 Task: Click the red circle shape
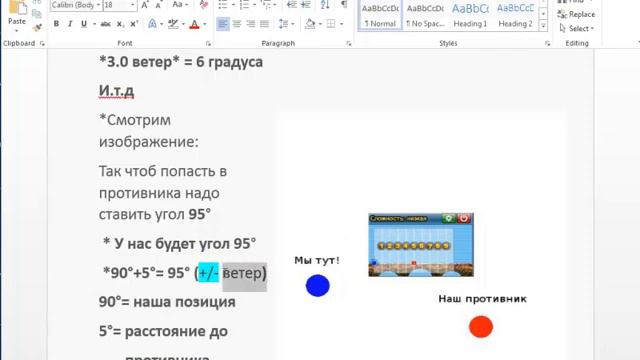point(481,327)
